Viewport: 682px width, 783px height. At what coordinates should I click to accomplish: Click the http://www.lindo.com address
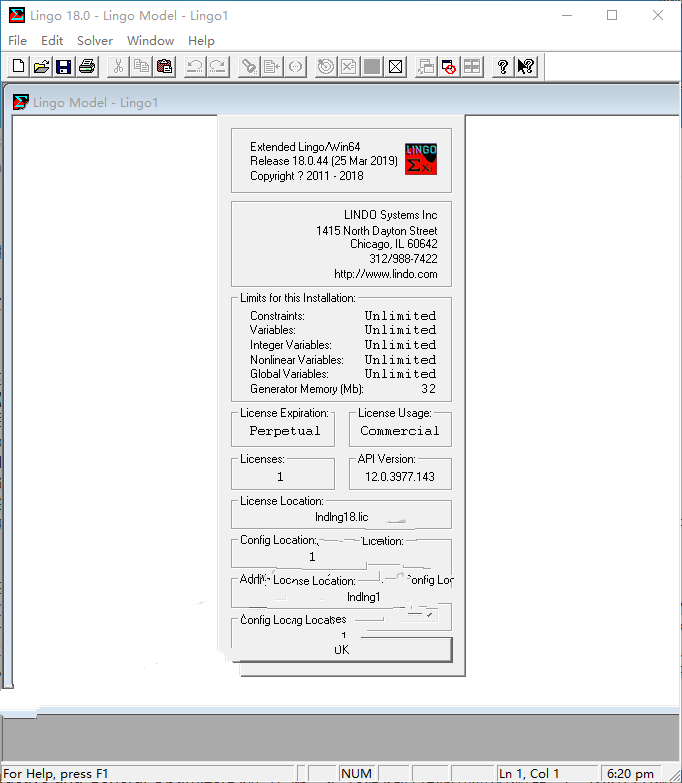385,274
